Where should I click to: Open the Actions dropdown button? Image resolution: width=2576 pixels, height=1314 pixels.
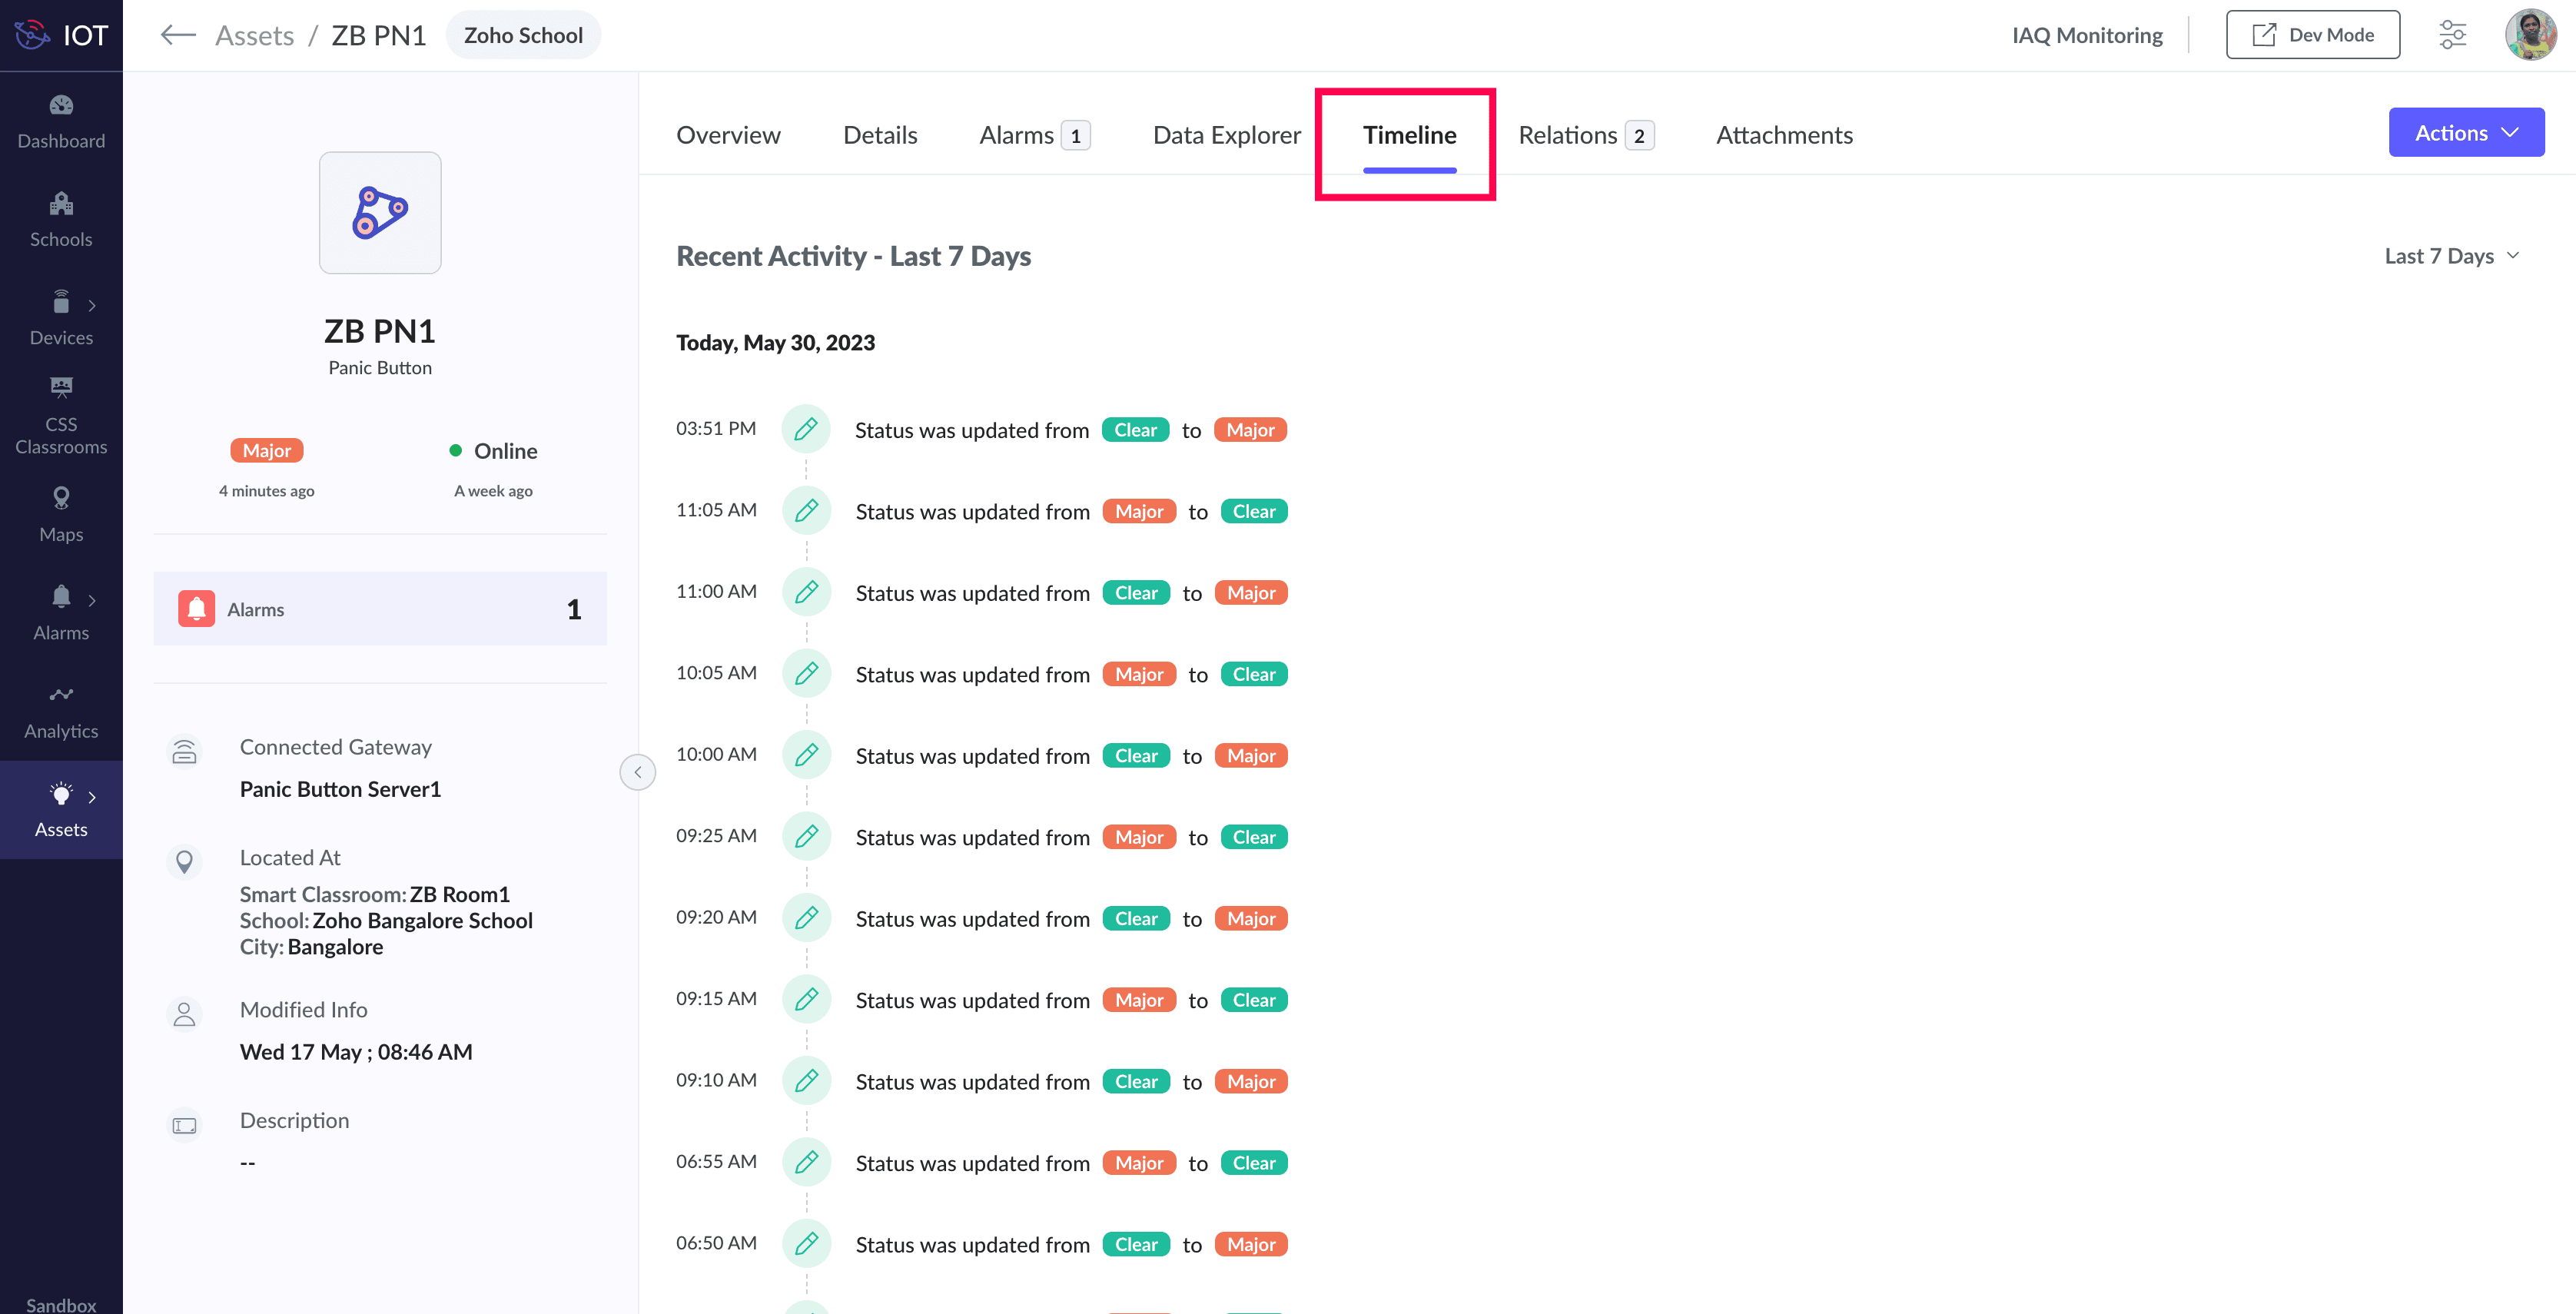tap(2465, 133)
